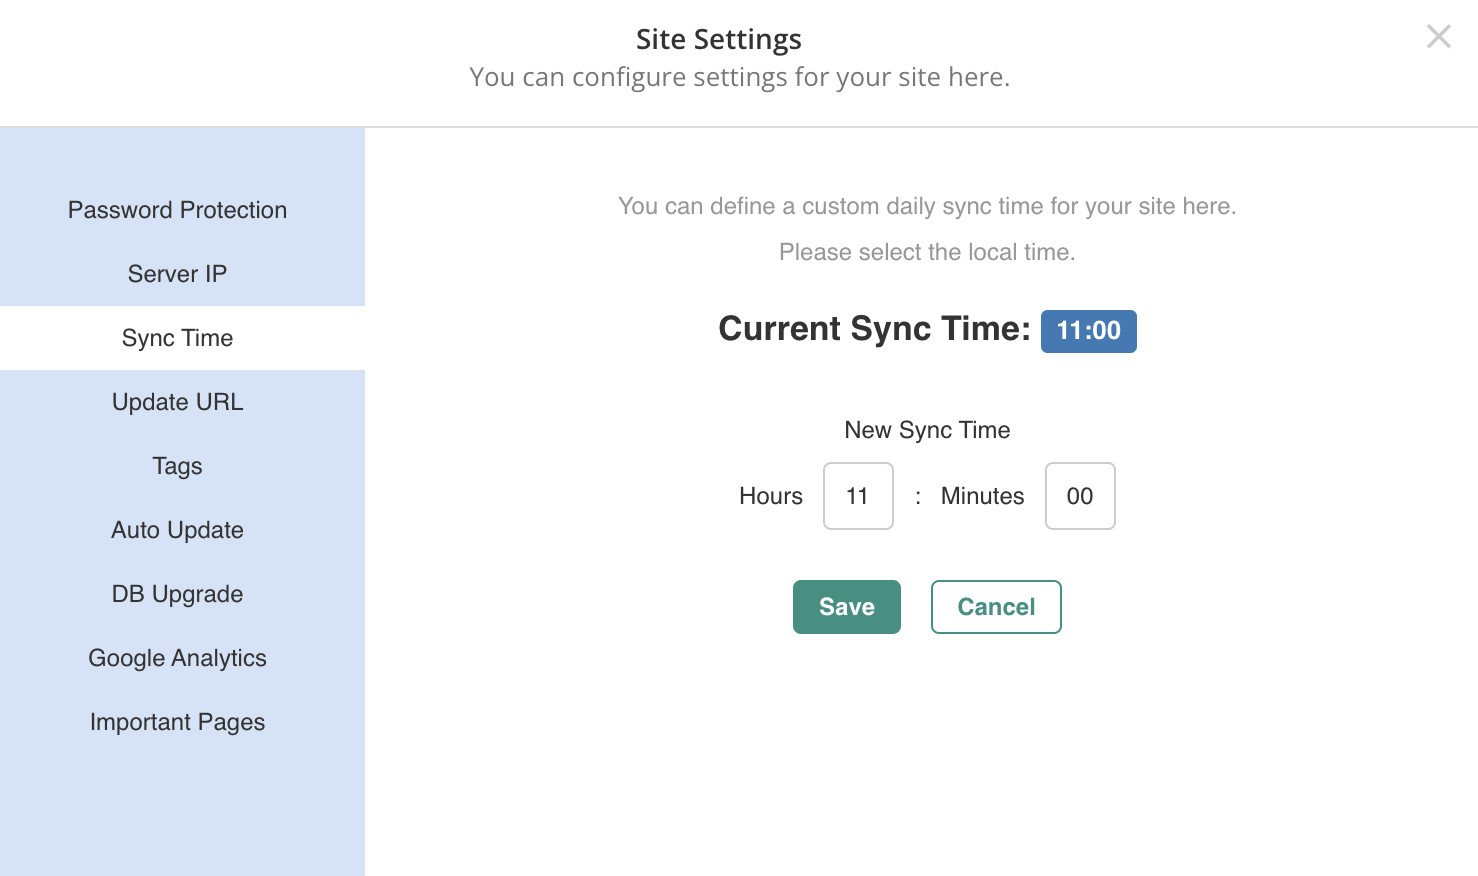Switch to the DB Upgrade section
The height and width of the screenshot is (876, 1478).
[x=177, y=594]
